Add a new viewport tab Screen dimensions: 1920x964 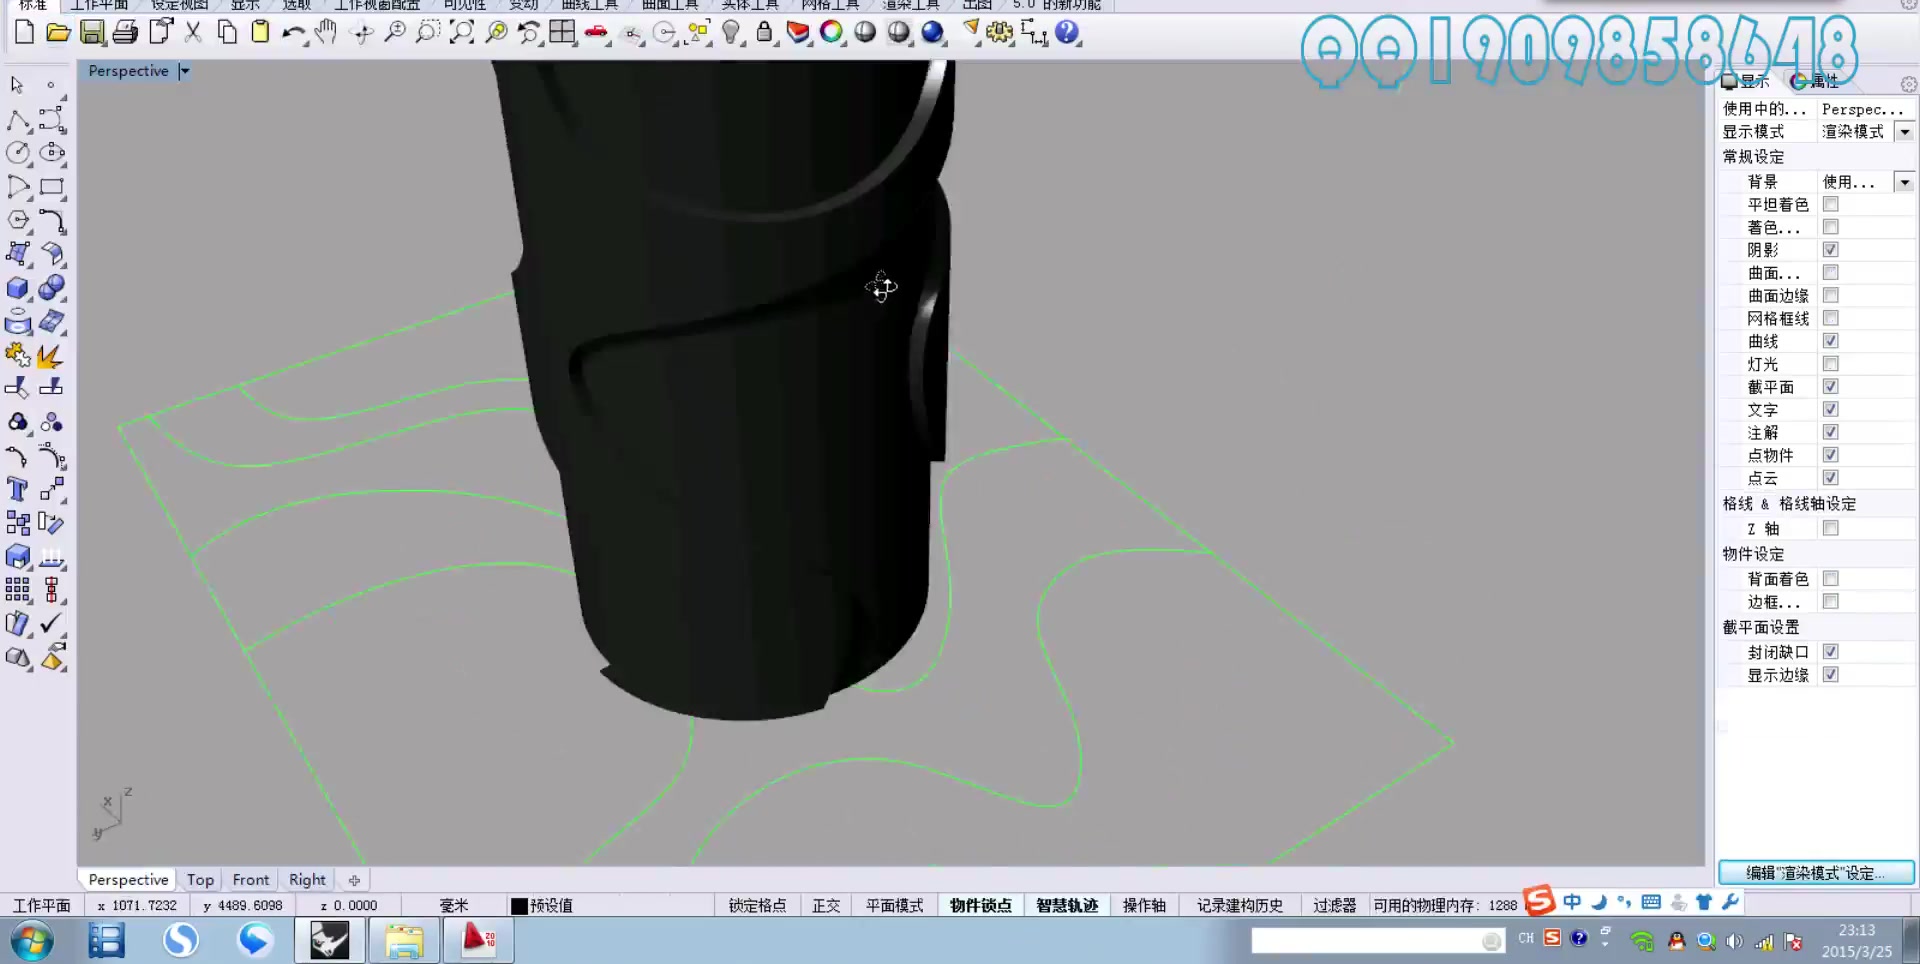[354, 880]
